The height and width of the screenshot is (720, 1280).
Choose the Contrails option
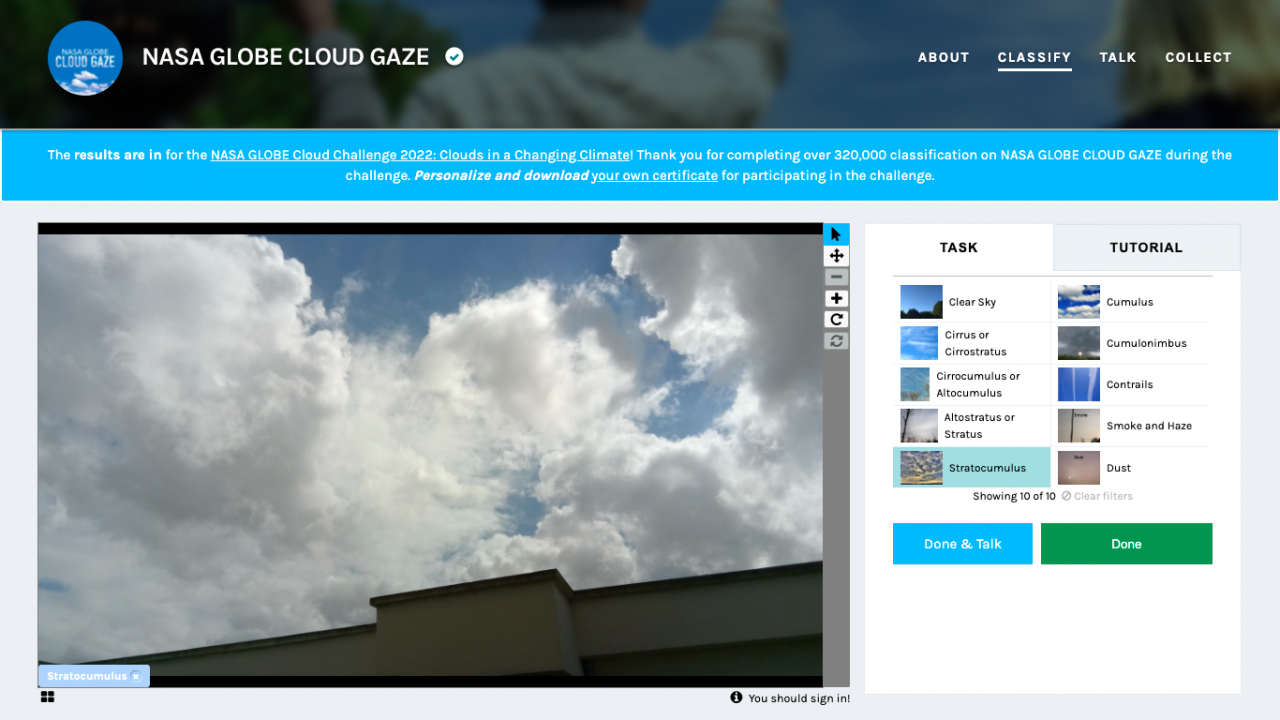click(1130, 385)
